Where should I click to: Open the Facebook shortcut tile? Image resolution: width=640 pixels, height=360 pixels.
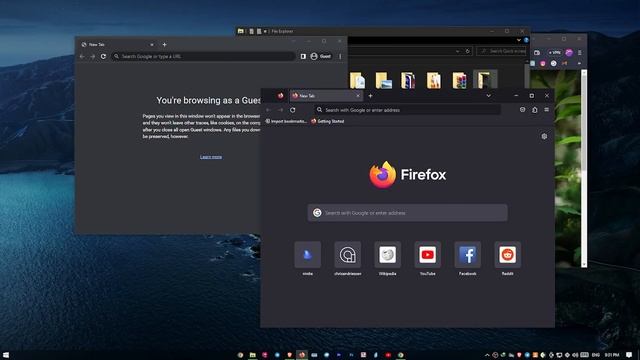[x=467, y=255]
